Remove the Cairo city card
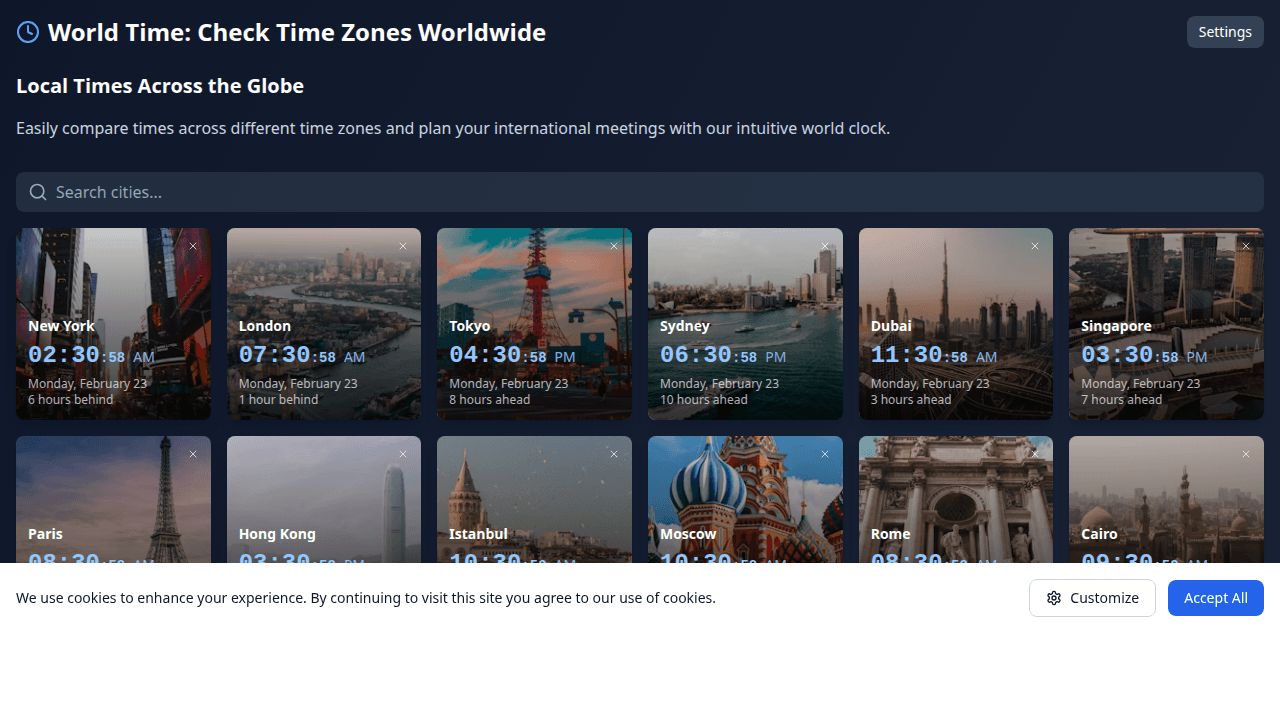The width and height of the screenshot is (1280, 720). pos(1246,454)
